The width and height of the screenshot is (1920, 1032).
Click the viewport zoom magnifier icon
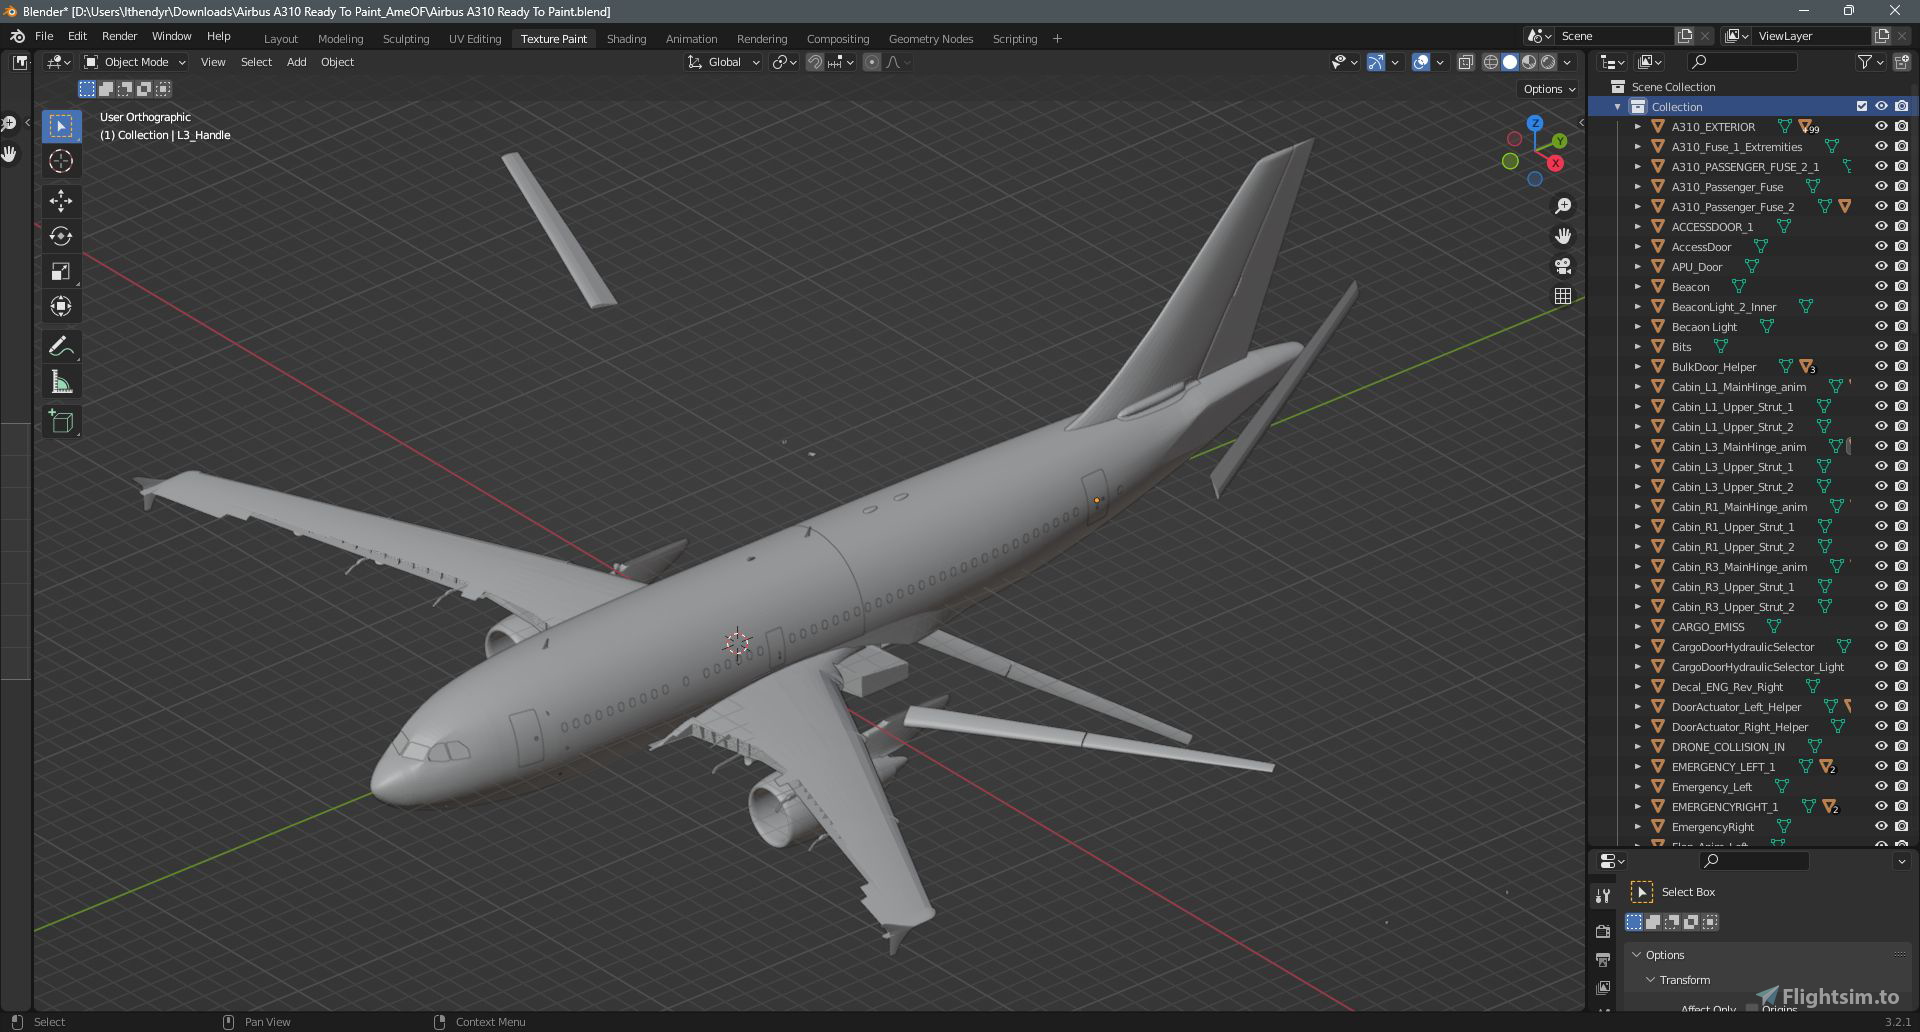(1563, 206)
